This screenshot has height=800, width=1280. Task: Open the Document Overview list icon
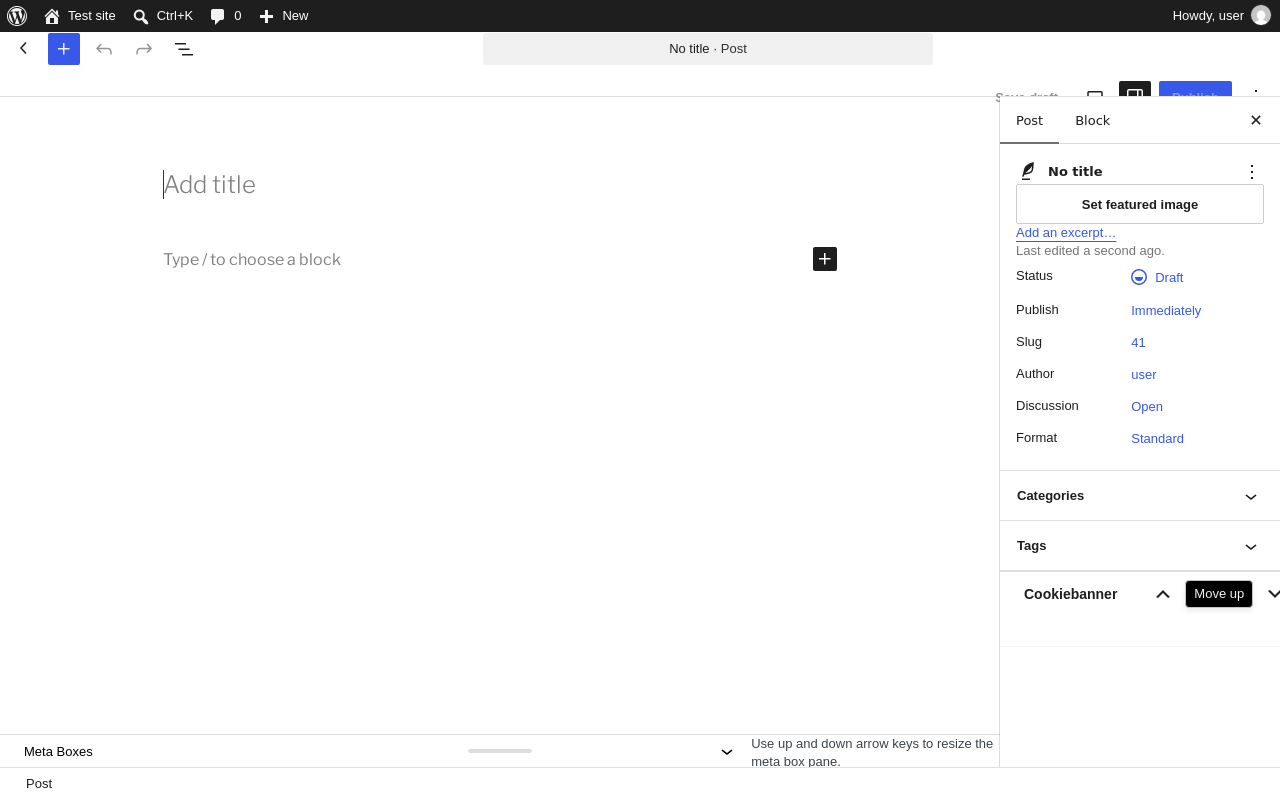184,49
